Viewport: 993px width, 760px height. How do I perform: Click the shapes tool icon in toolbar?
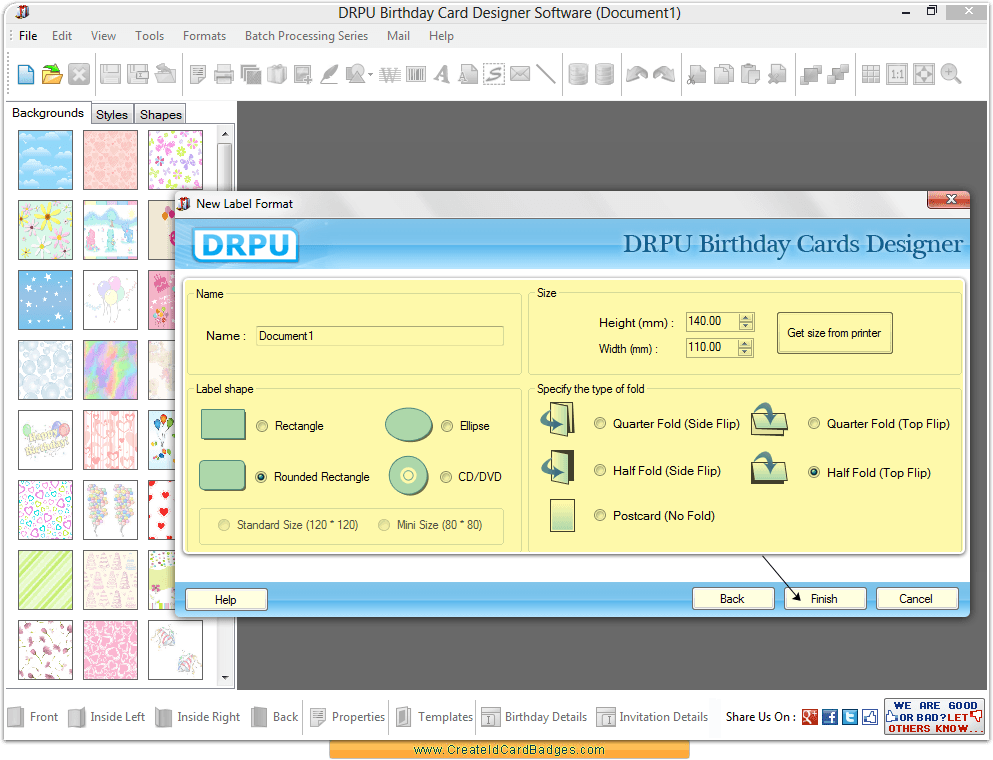click(x=355, y=75)
